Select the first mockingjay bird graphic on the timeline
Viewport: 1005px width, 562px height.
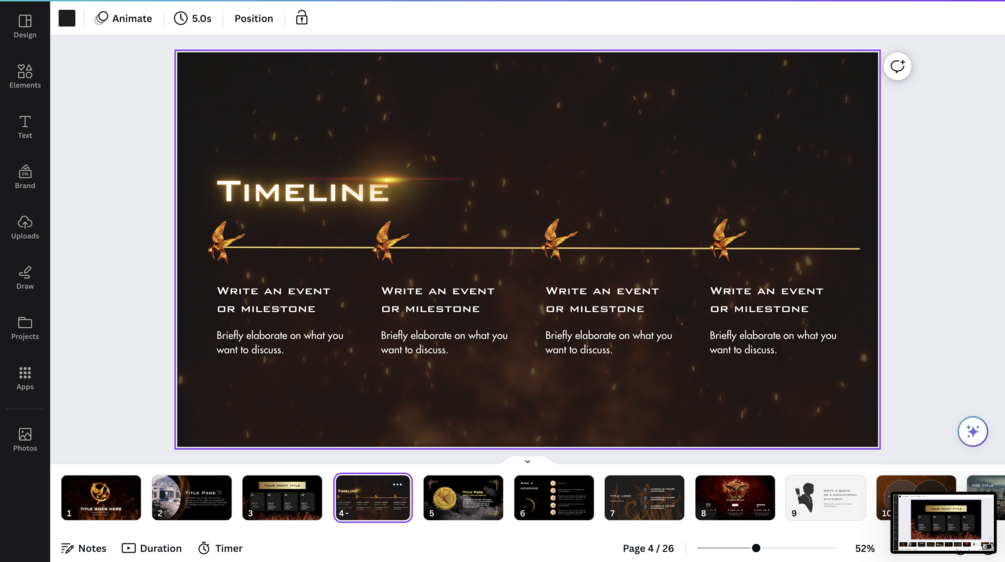[x=224, y=241]
